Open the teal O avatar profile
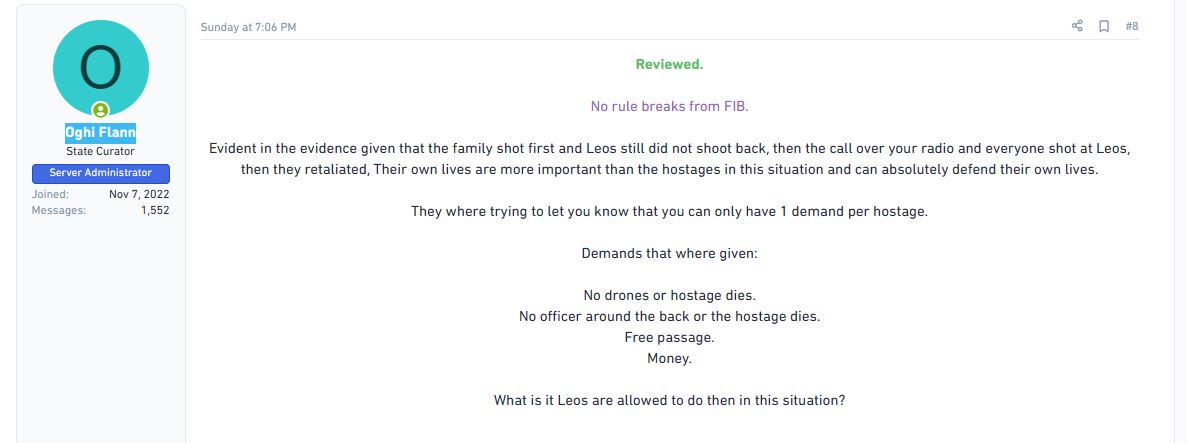Image resolution: width=1187 pixels, height=443 pixels. (100, 67)
